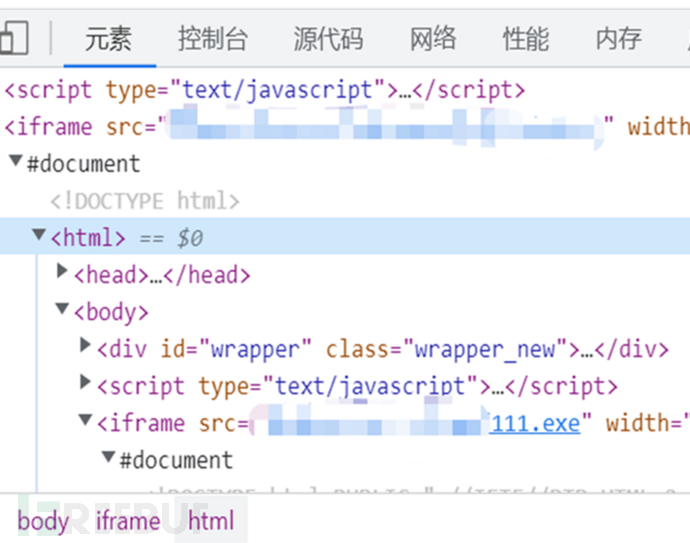Open the 性能 tab
Image resolution: width=690 pixels, height=543 pixels.
tap(526, 39)
